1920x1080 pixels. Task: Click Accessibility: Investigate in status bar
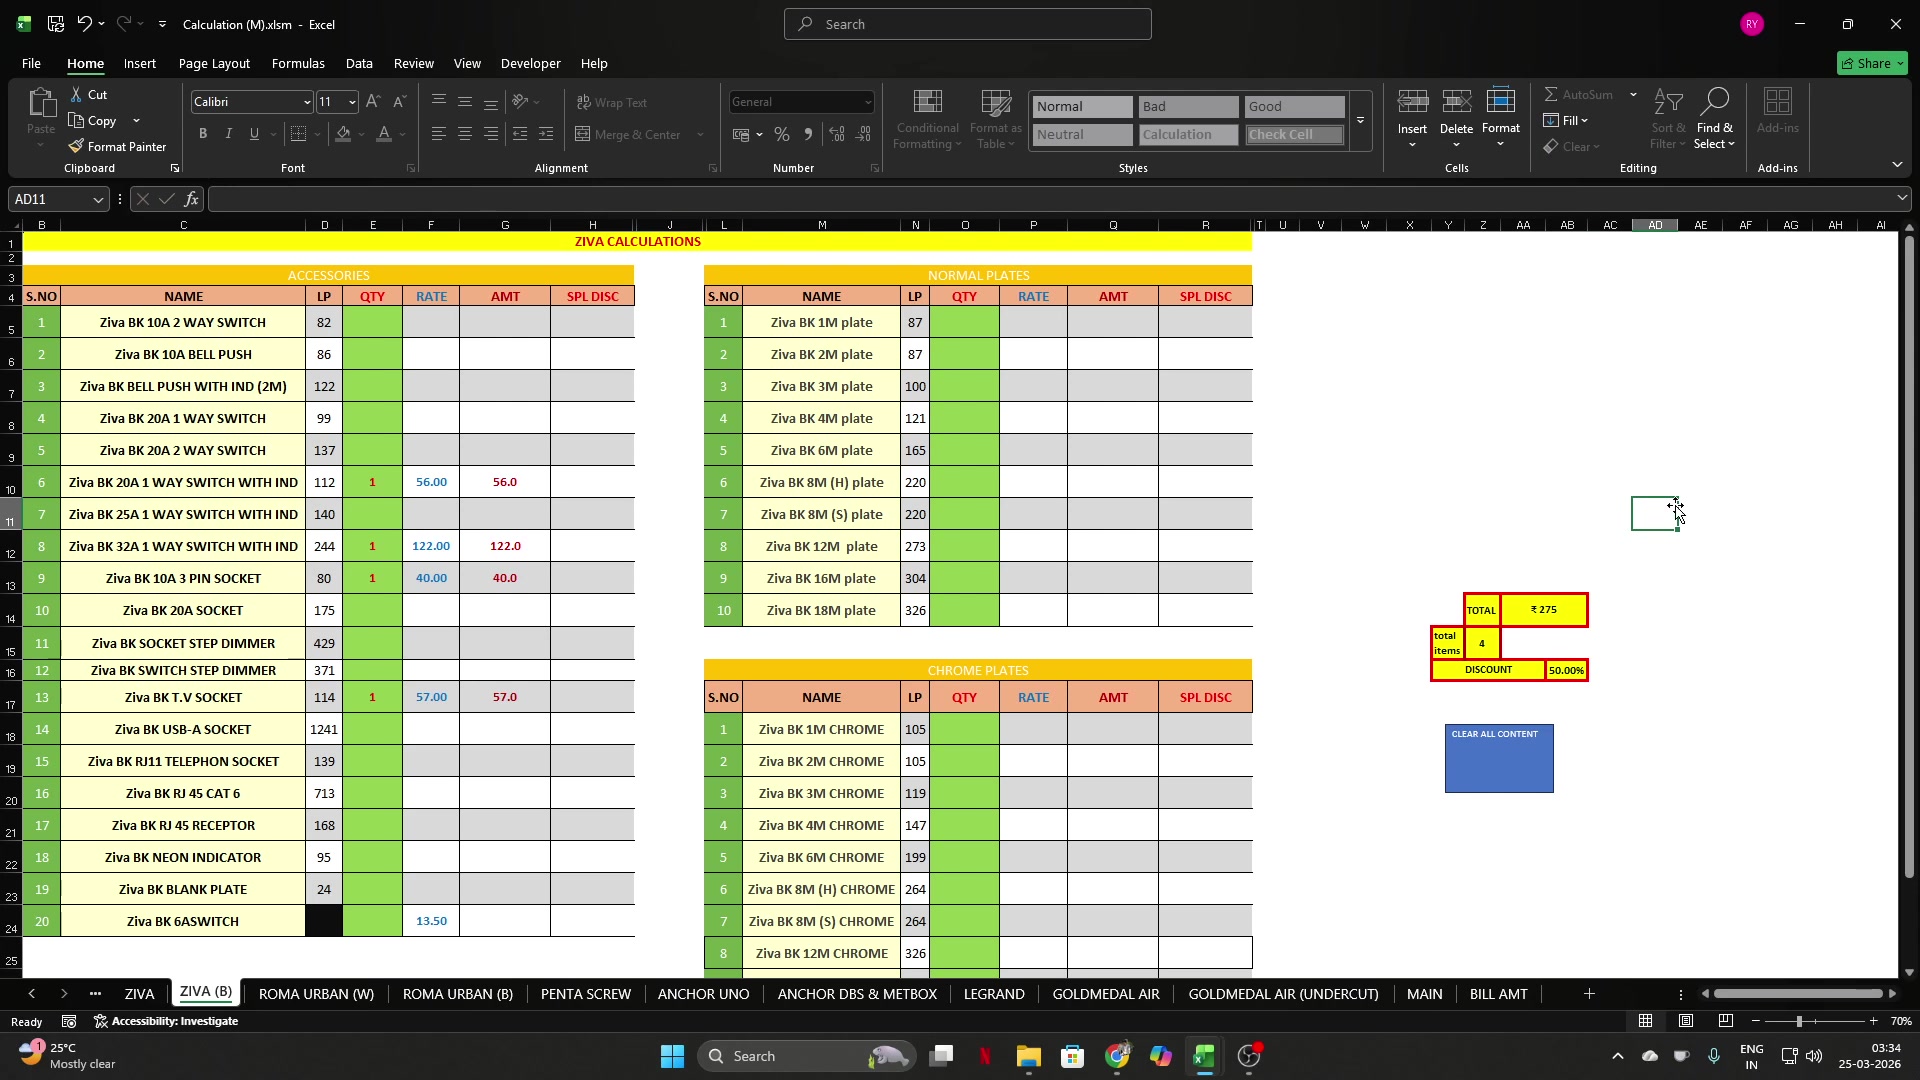(x=166, y=1021)
